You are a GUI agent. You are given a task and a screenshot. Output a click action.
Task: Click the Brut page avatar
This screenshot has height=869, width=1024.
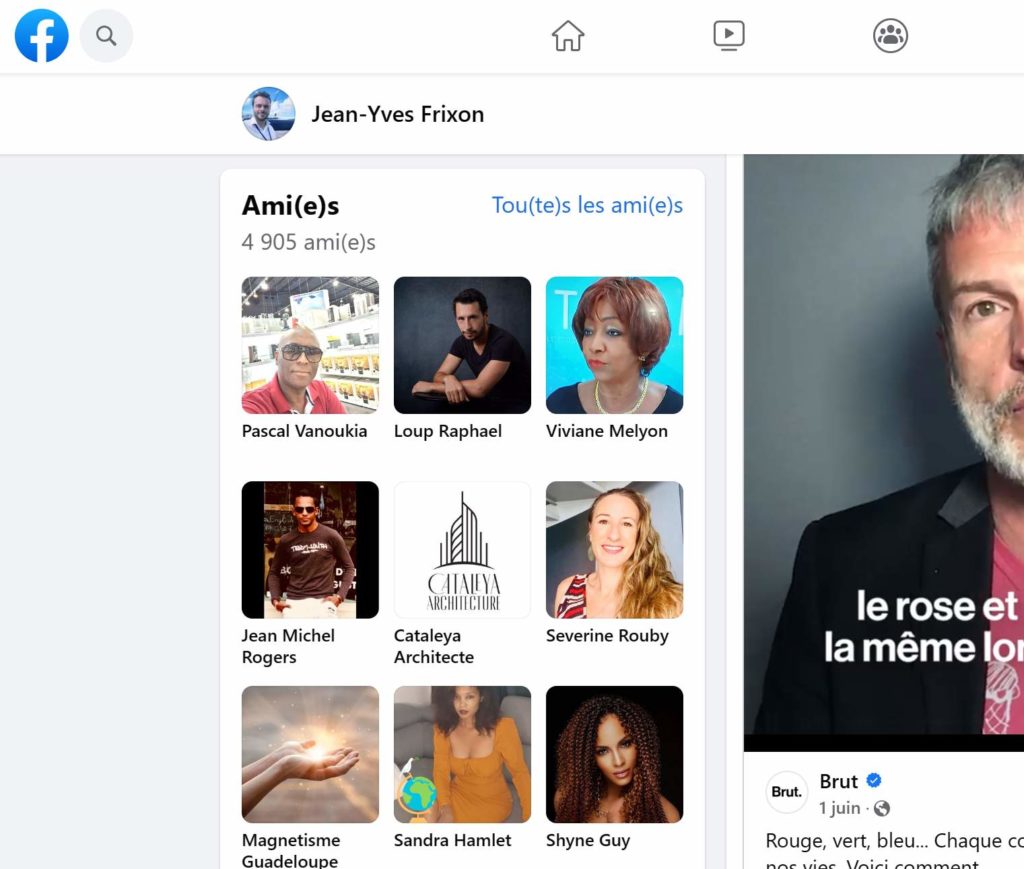(786, 791)
